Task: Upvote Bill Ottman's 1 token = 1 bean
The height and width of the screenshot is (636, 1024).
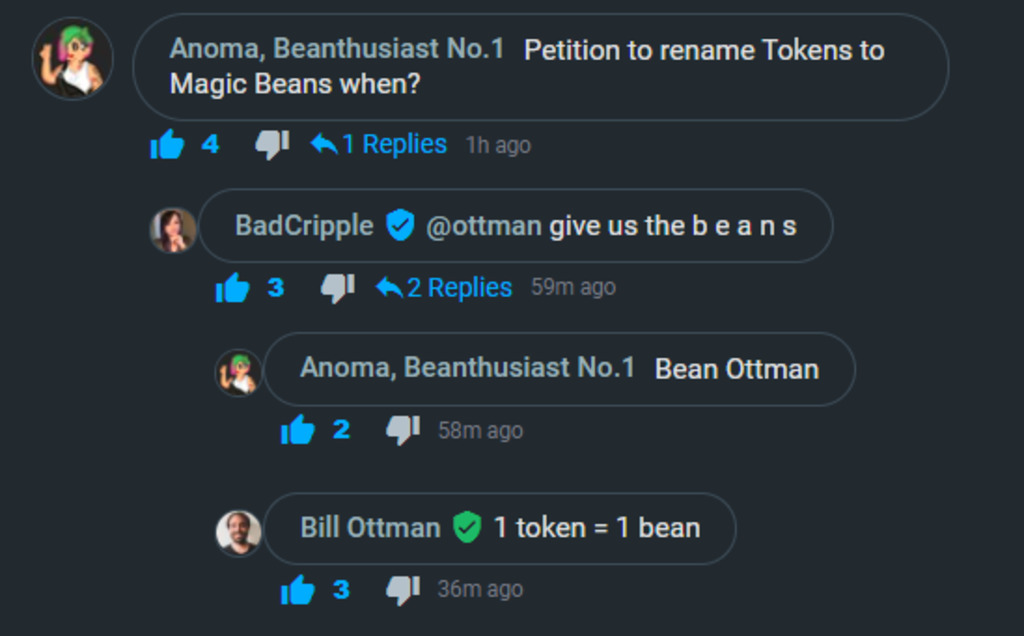Action: point(298,590)
